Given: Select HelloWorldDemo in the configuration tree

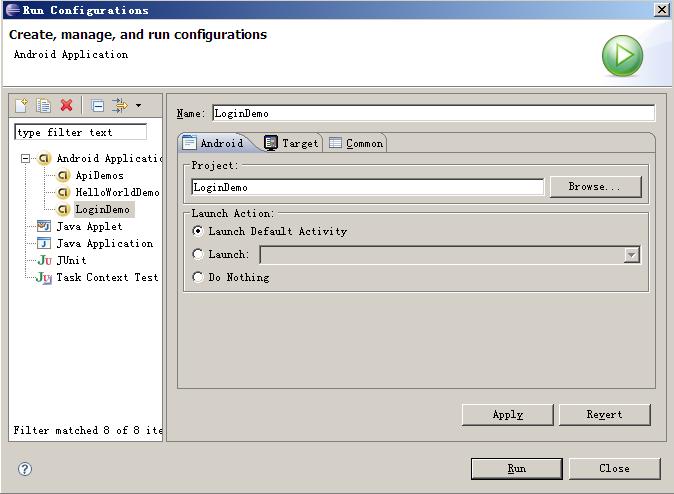Looking at the screenshot, I should 117,192.
